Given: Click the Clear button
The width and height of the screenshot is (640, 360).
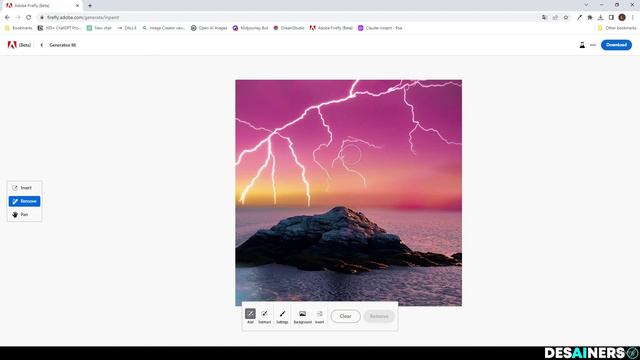Looking at the screenshot, I should 345,316.
